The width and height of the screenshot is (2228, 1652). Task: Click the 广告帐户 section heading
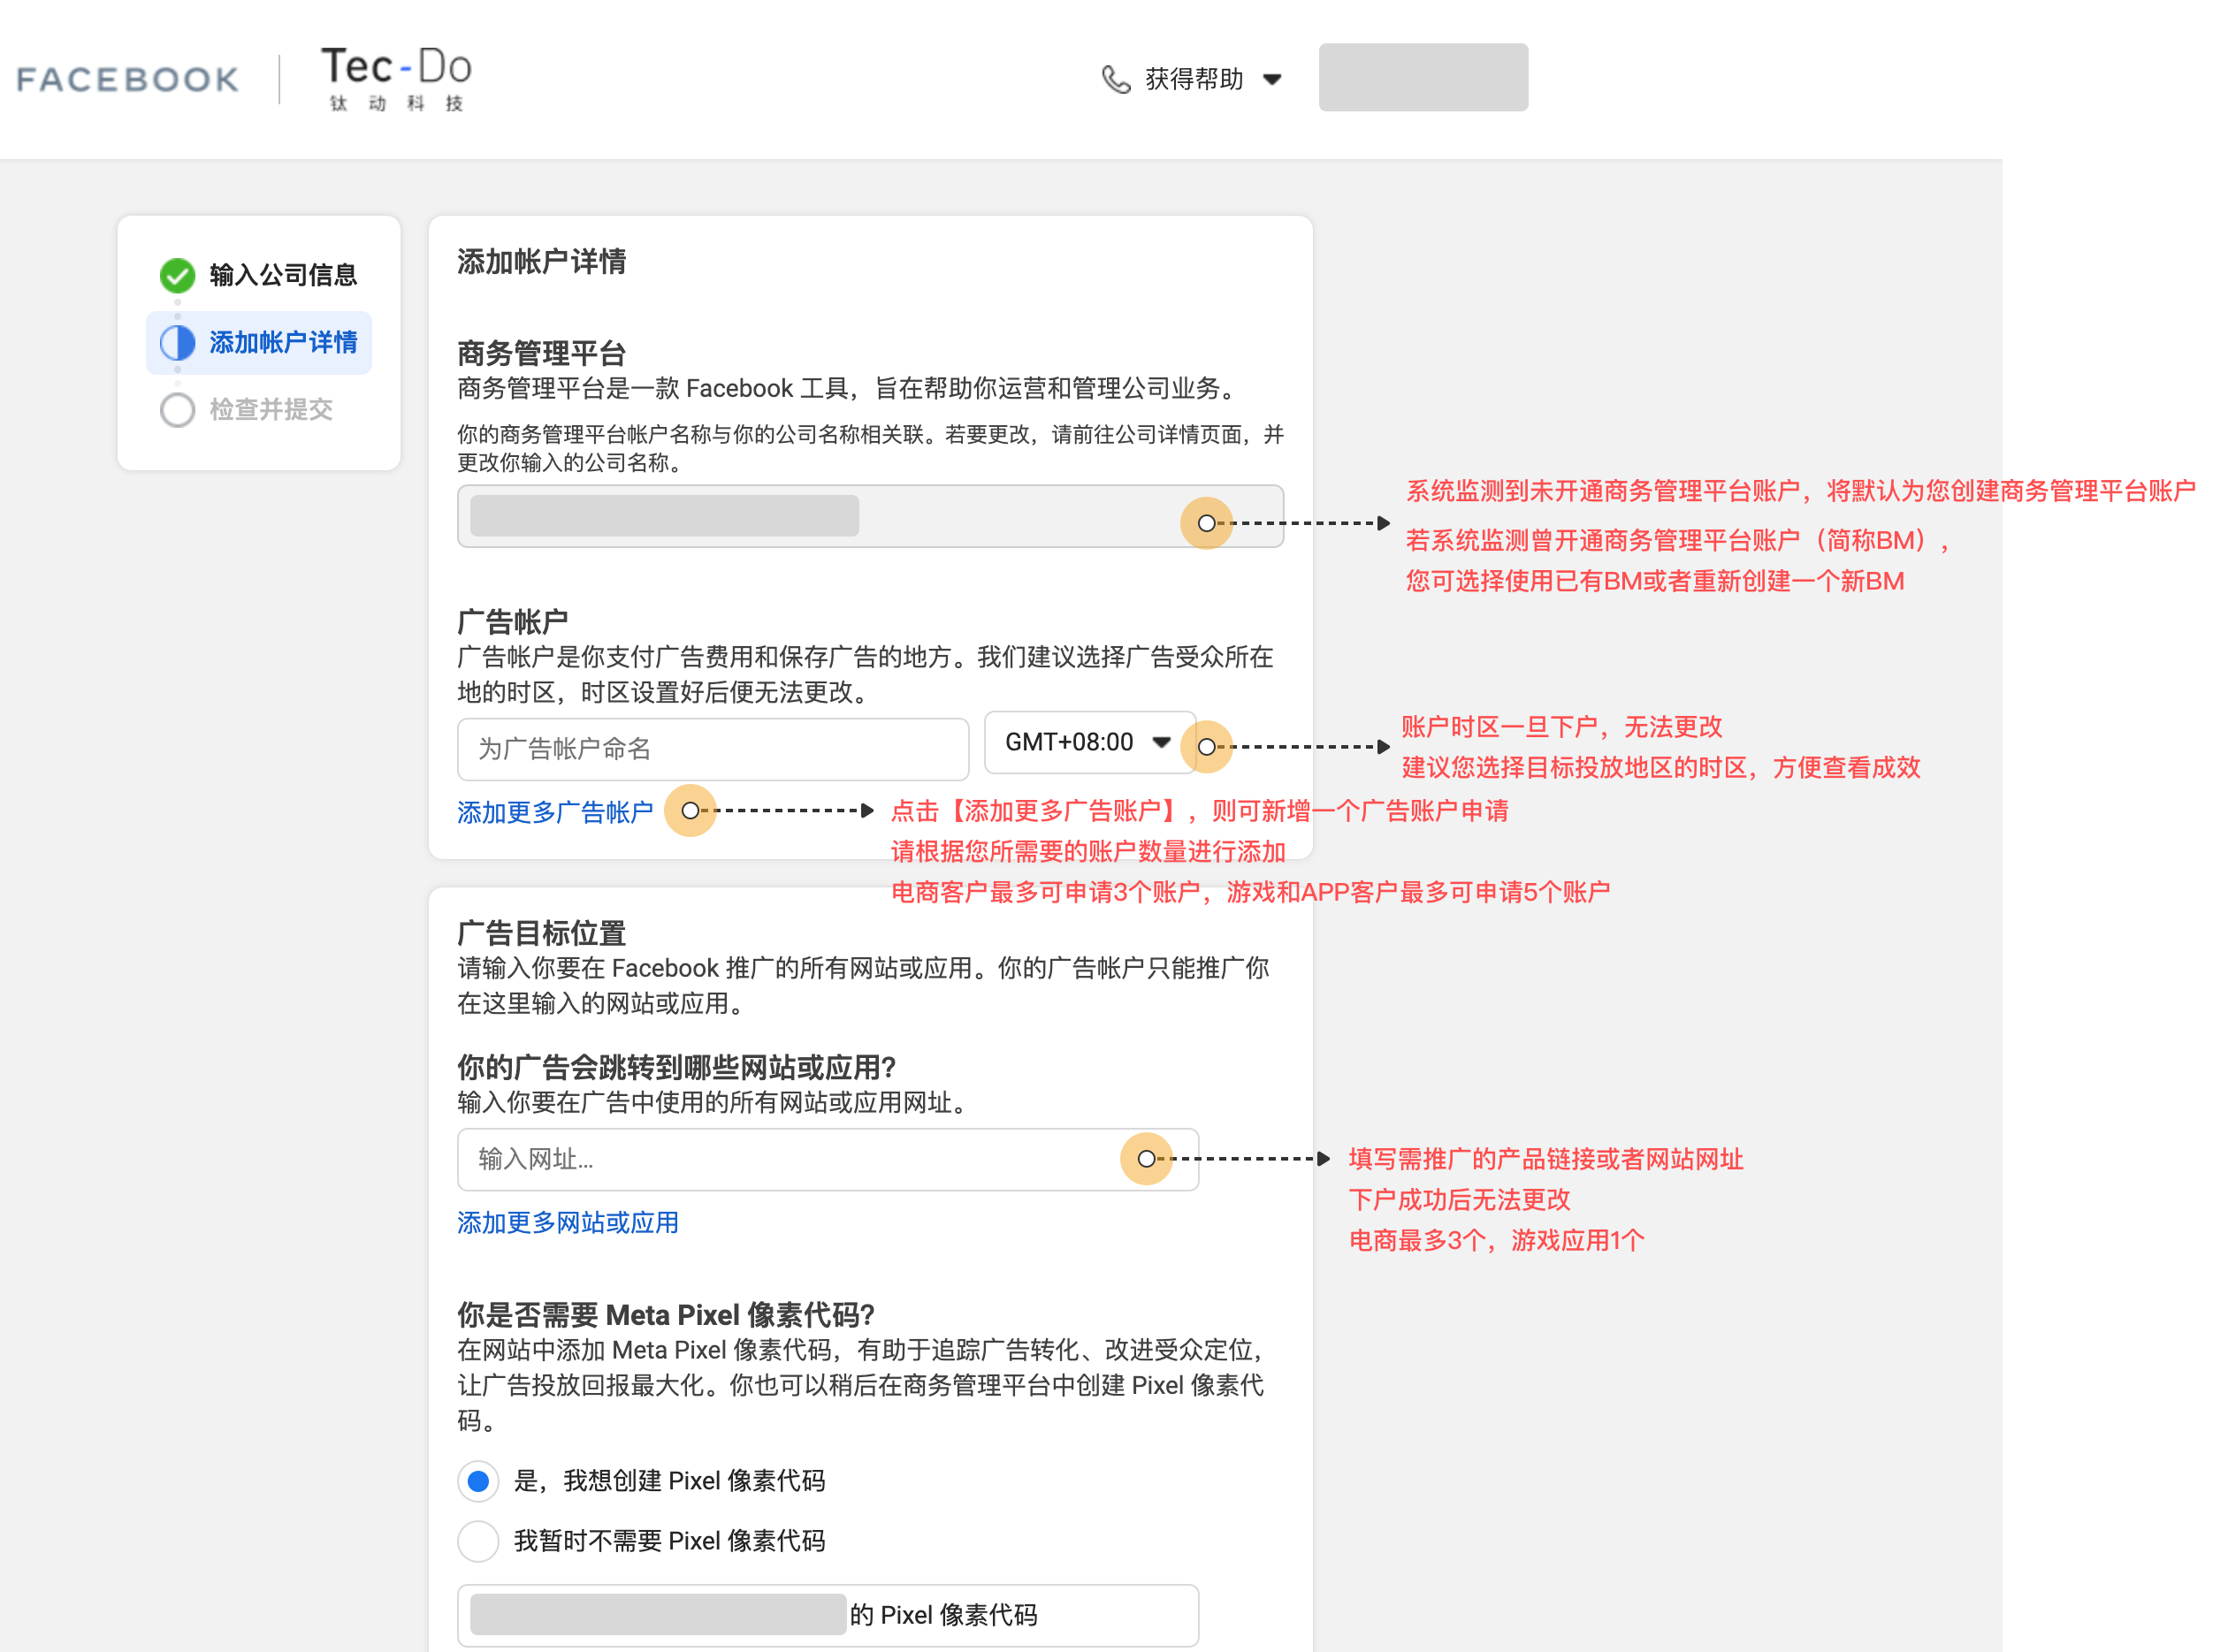(512, 622)
